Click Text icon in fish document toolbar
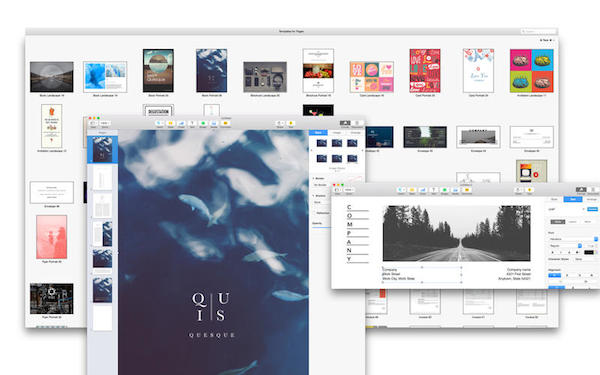 pos(192,123)
